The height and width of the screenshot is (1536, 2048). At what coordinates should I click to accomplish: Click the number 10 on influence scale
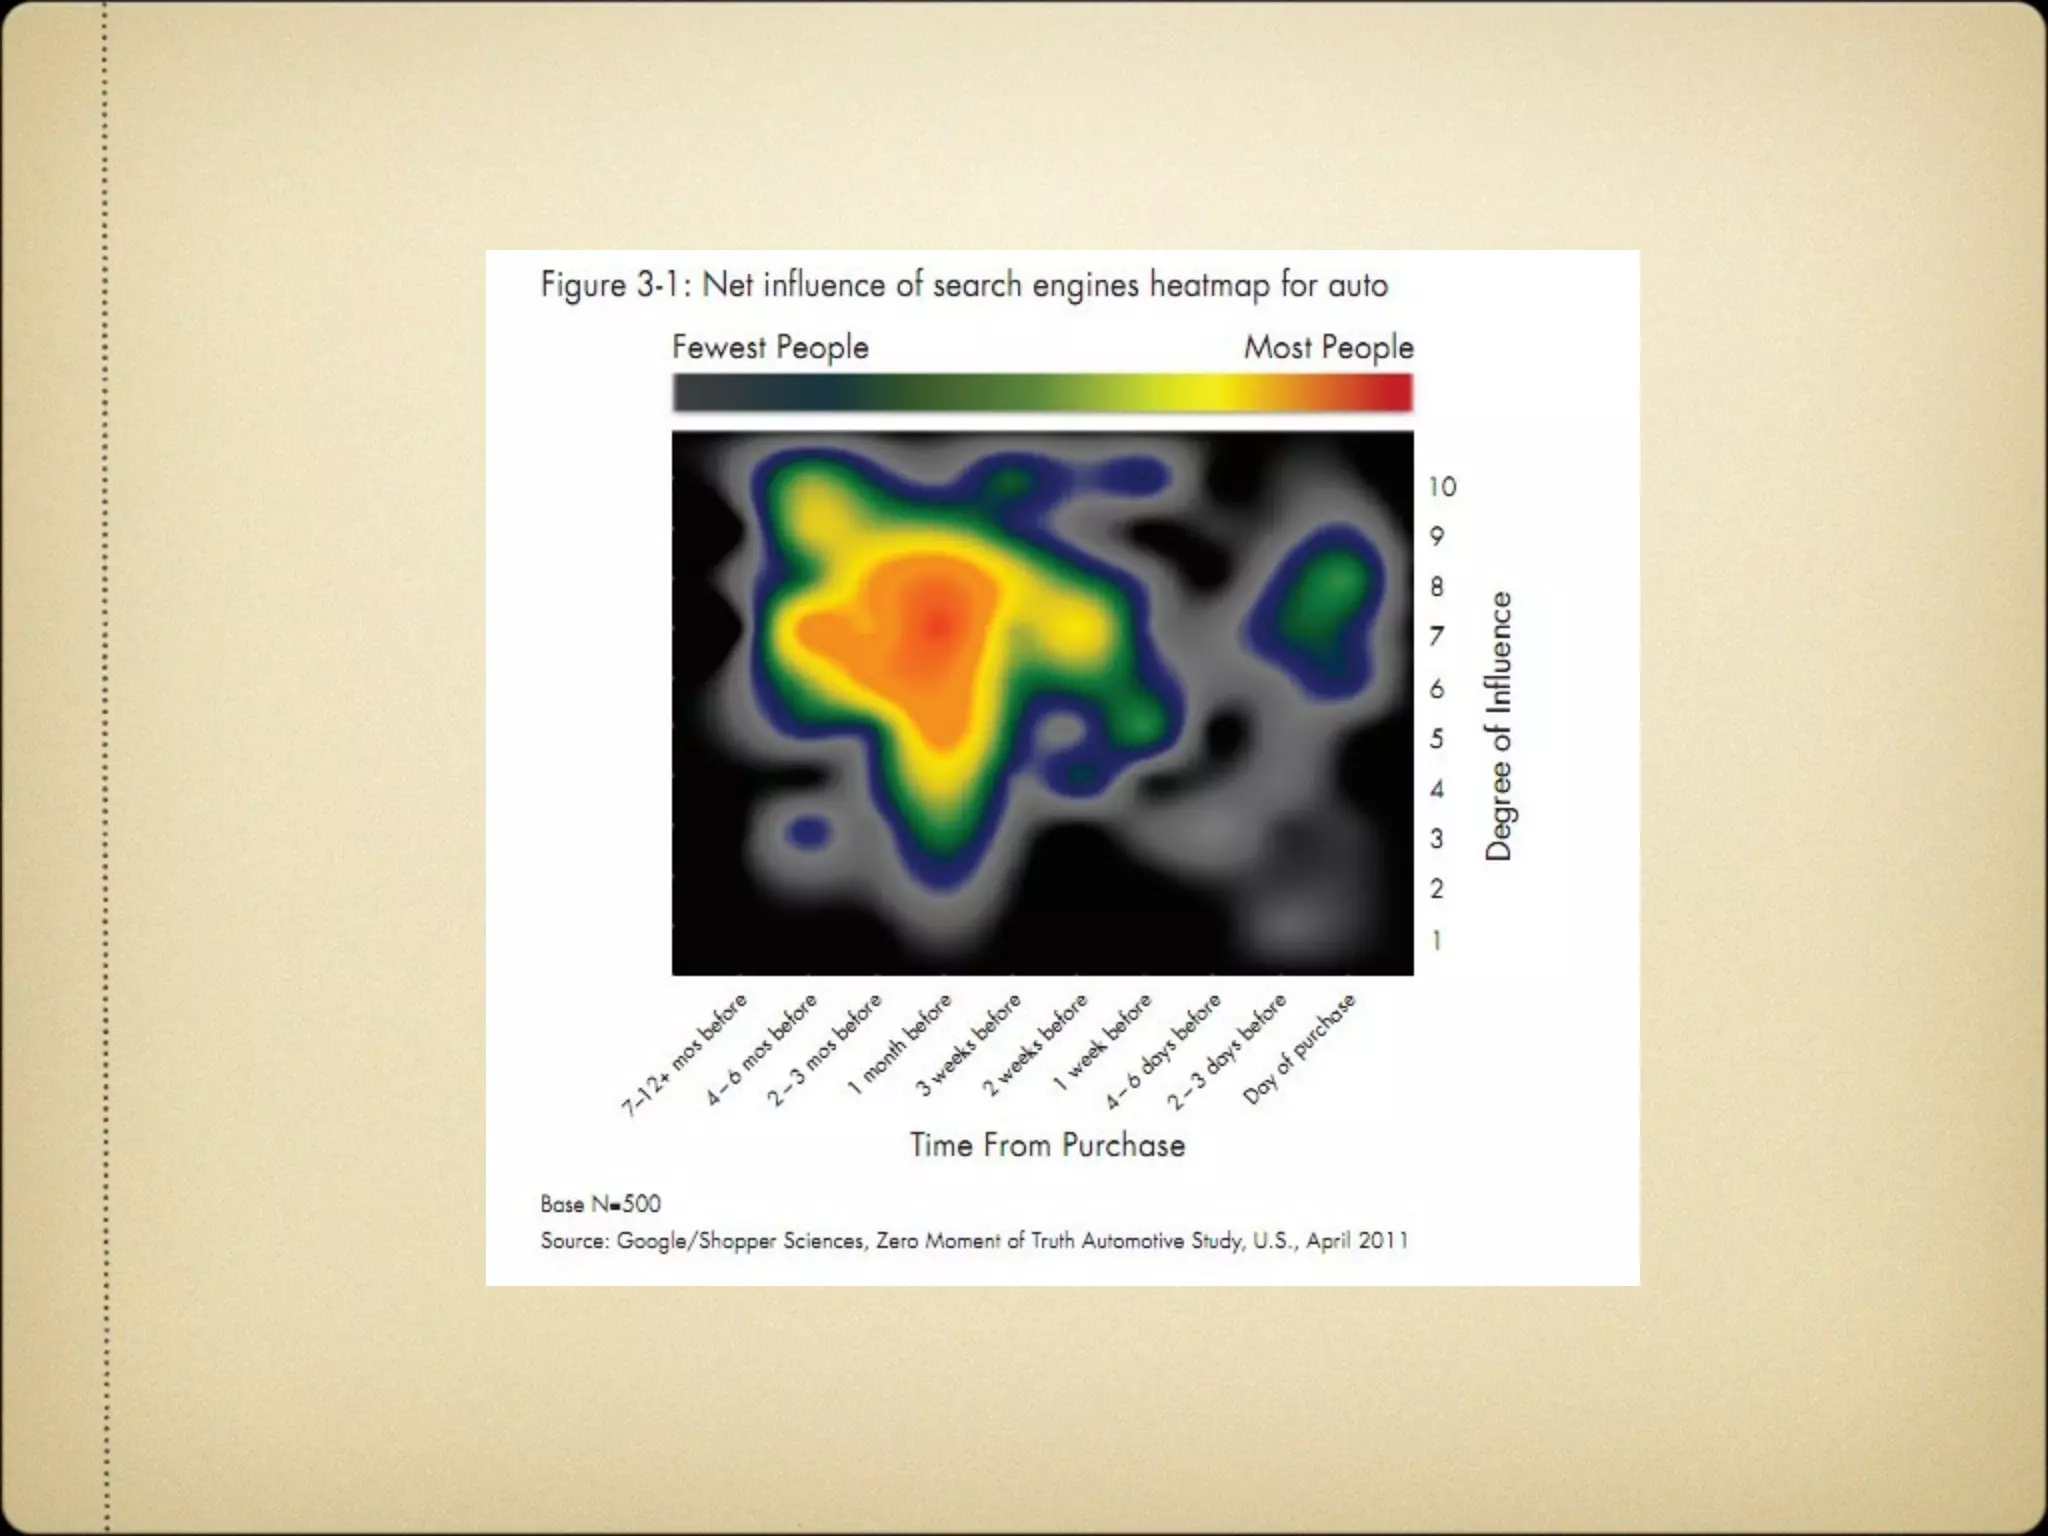(1441, 487)
